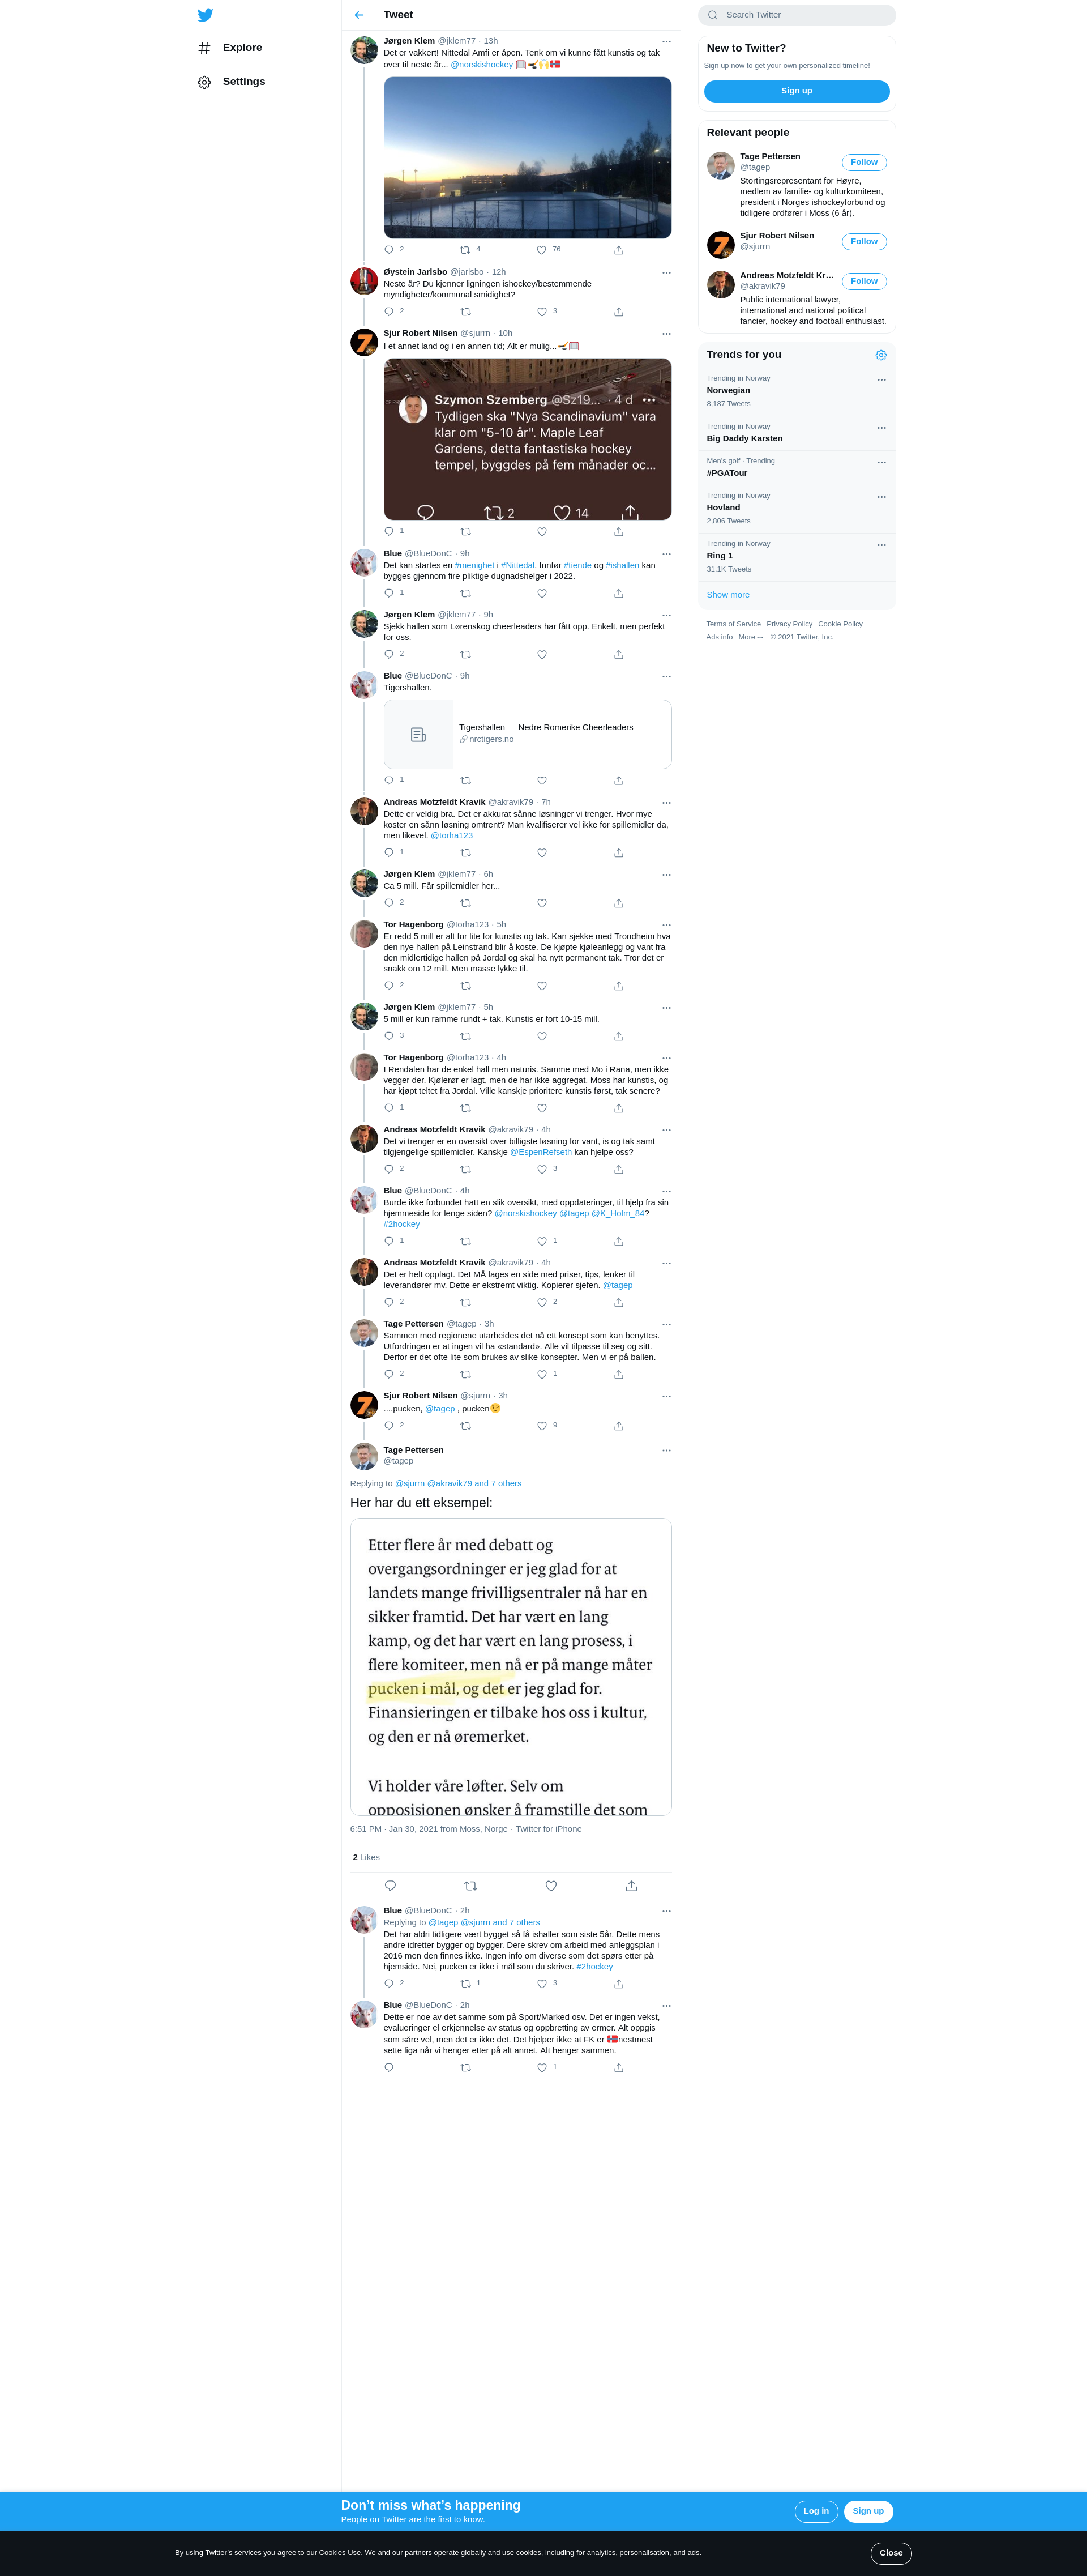Like Tage Pettersen's main tweet
Viewport: 1087px width, 2576px height.
tap(551, 1886)
